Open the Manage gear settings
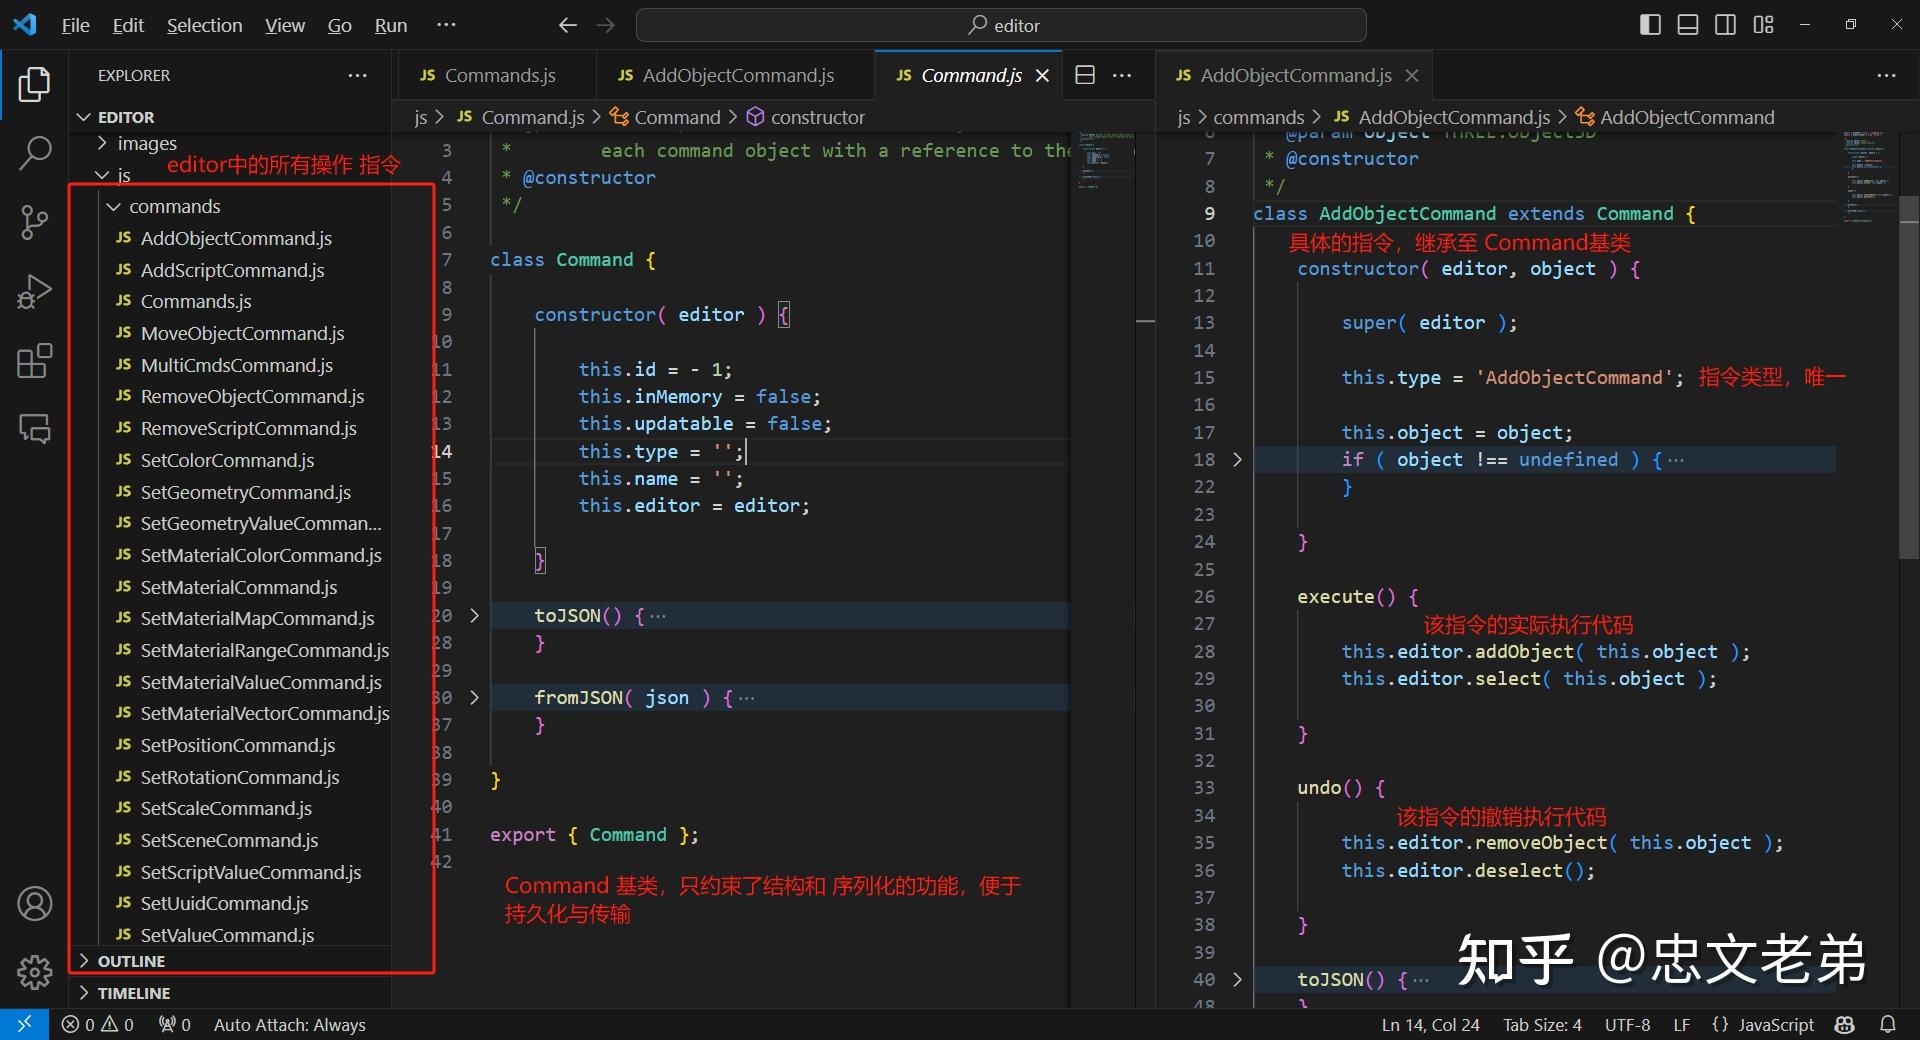 [x=35, y=971]
